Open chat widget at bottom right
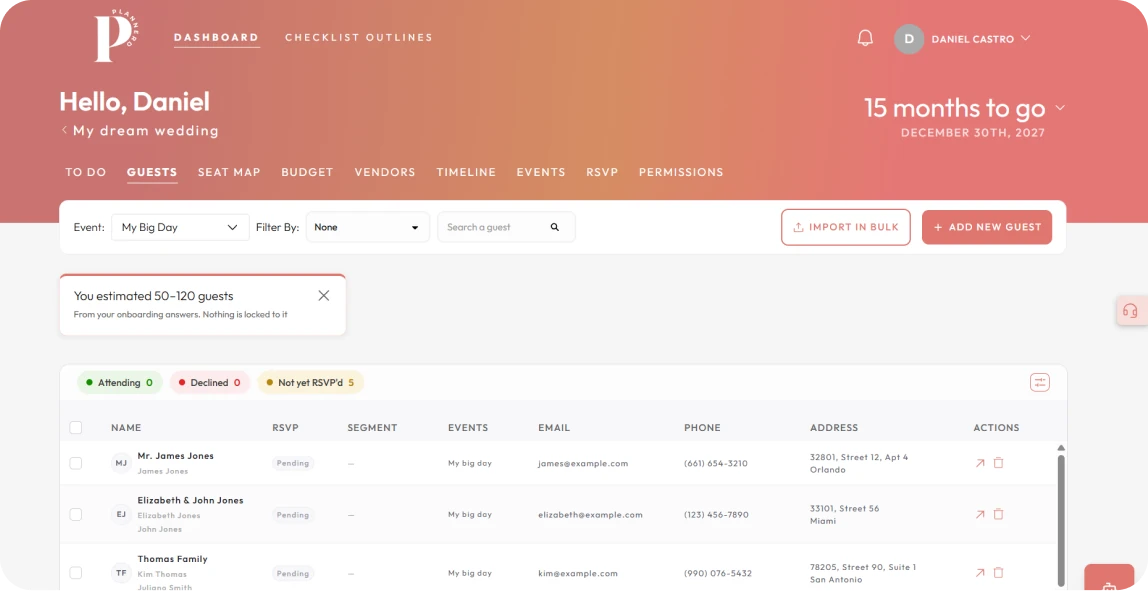The image size is (1148, 591). [x=1109, y=579]
